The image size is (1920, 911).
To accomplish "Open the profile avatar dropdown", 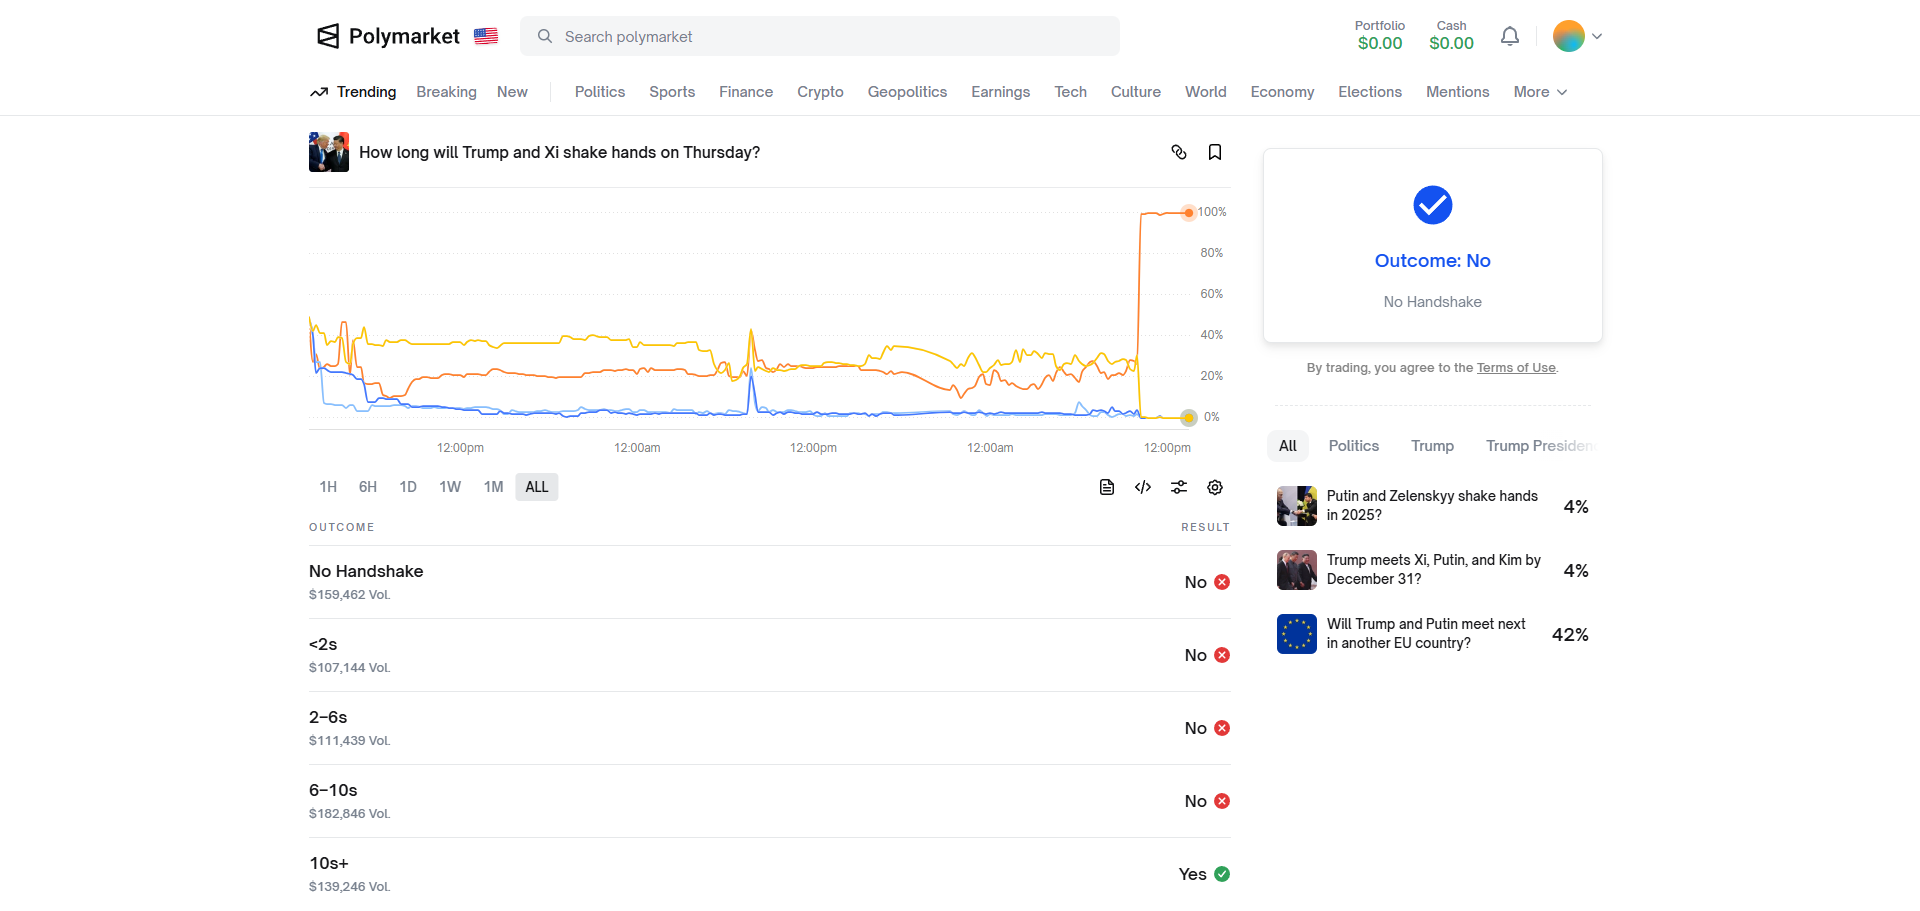I will pos(1577,37).
